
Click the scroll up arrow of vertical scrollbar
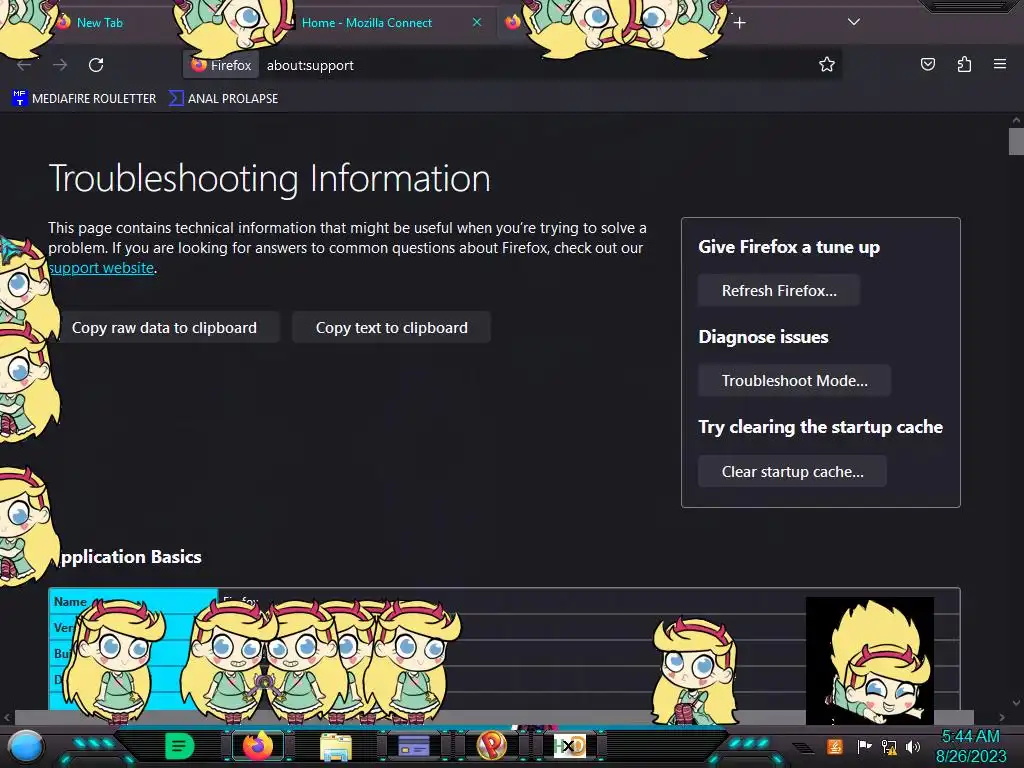(1016, 120)
